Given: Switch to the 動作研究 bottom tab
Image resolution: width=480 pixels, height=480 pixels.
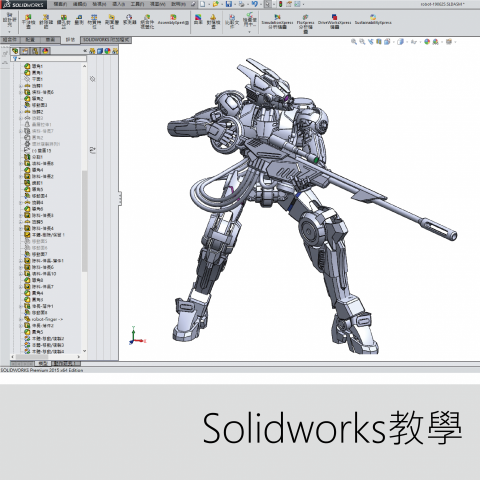Looking at the screenshot, I should [x=66, y=363].
